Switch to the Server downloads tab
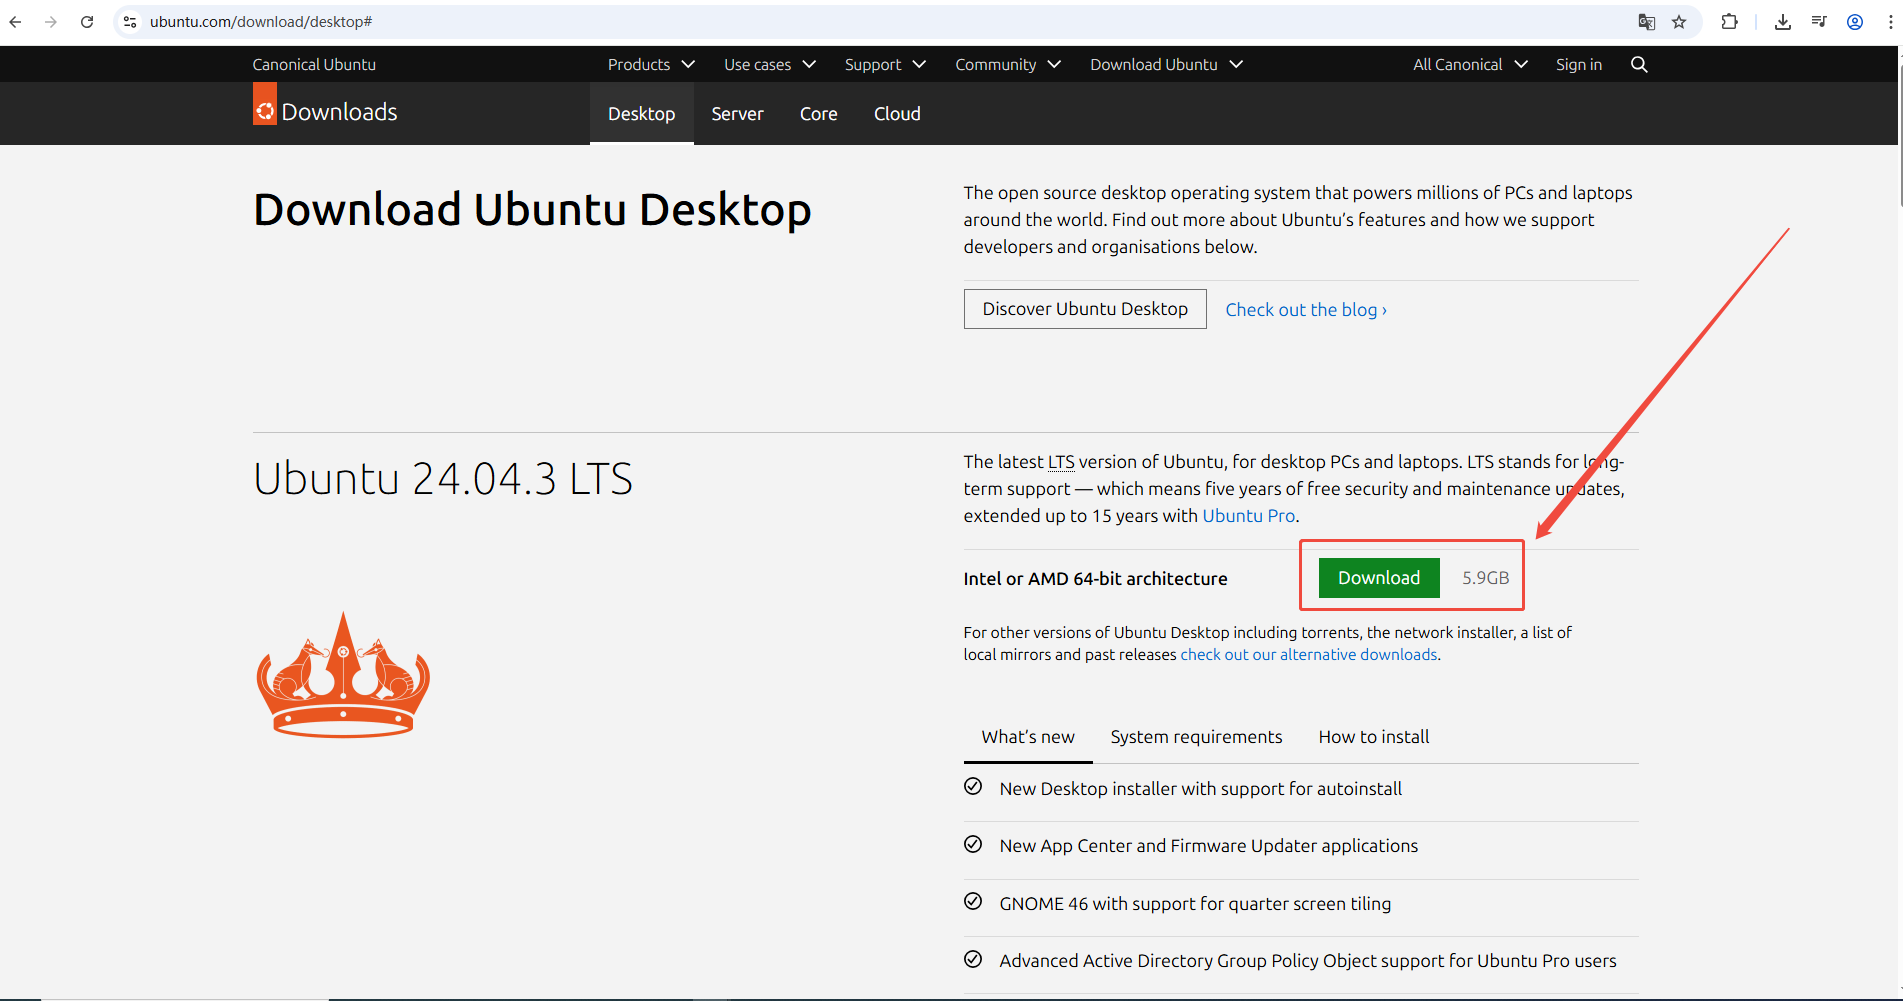Screen dimensions: 1903x1001 click(737, 114)
